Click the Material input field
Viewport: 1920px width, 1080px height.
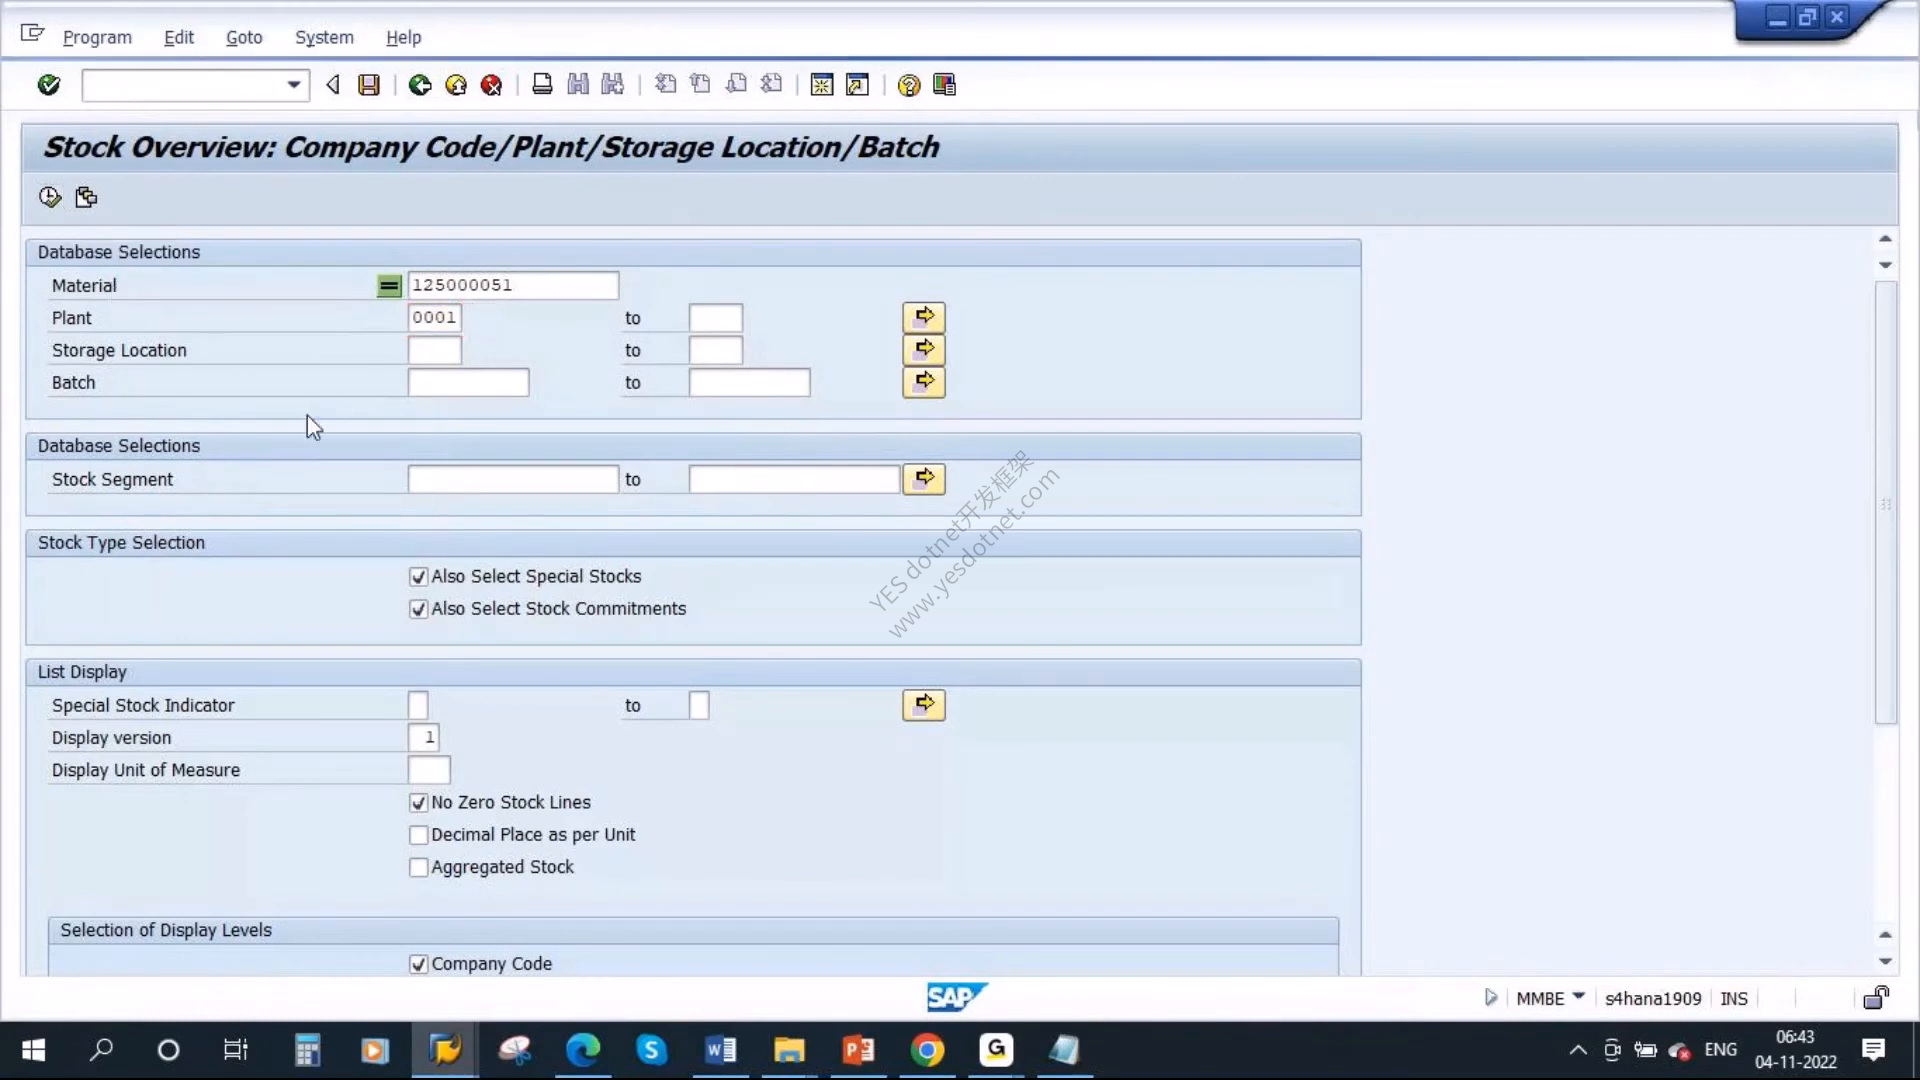pos(513,286)
